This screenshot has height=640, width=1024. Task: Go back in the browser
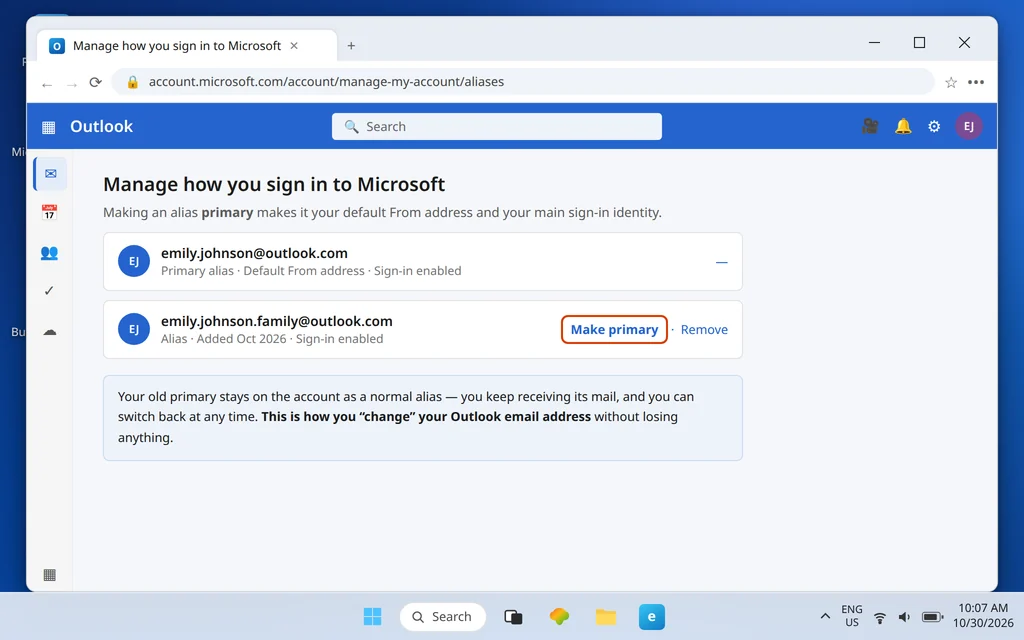click(x=47, y=84)
